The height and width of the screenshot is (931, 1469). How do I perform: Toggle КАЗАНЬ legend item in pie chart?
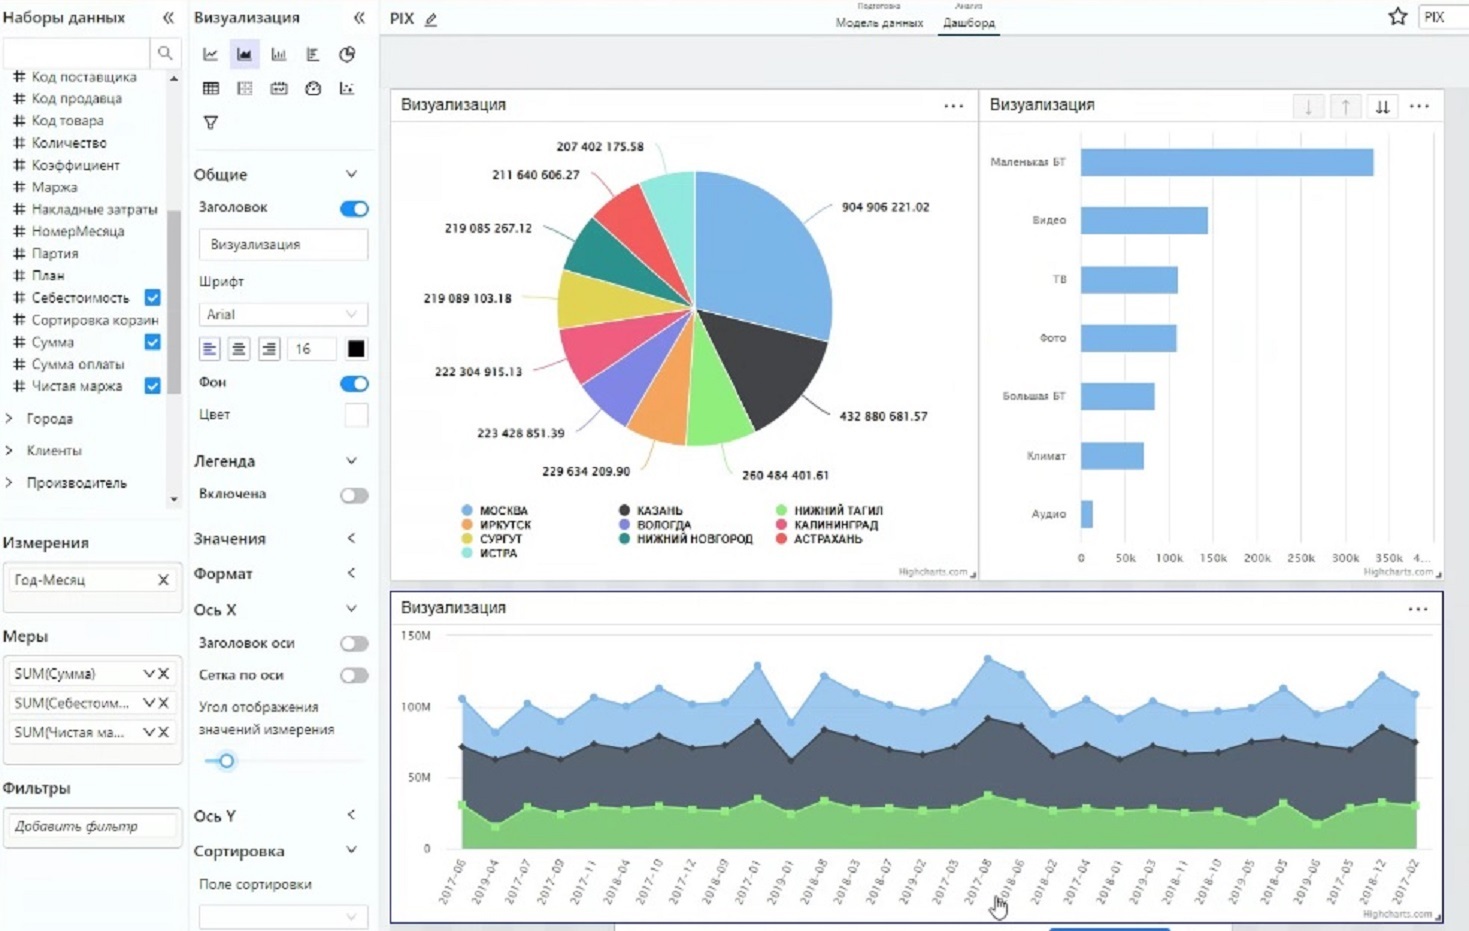pyautogui.click(x=650, y=510)
